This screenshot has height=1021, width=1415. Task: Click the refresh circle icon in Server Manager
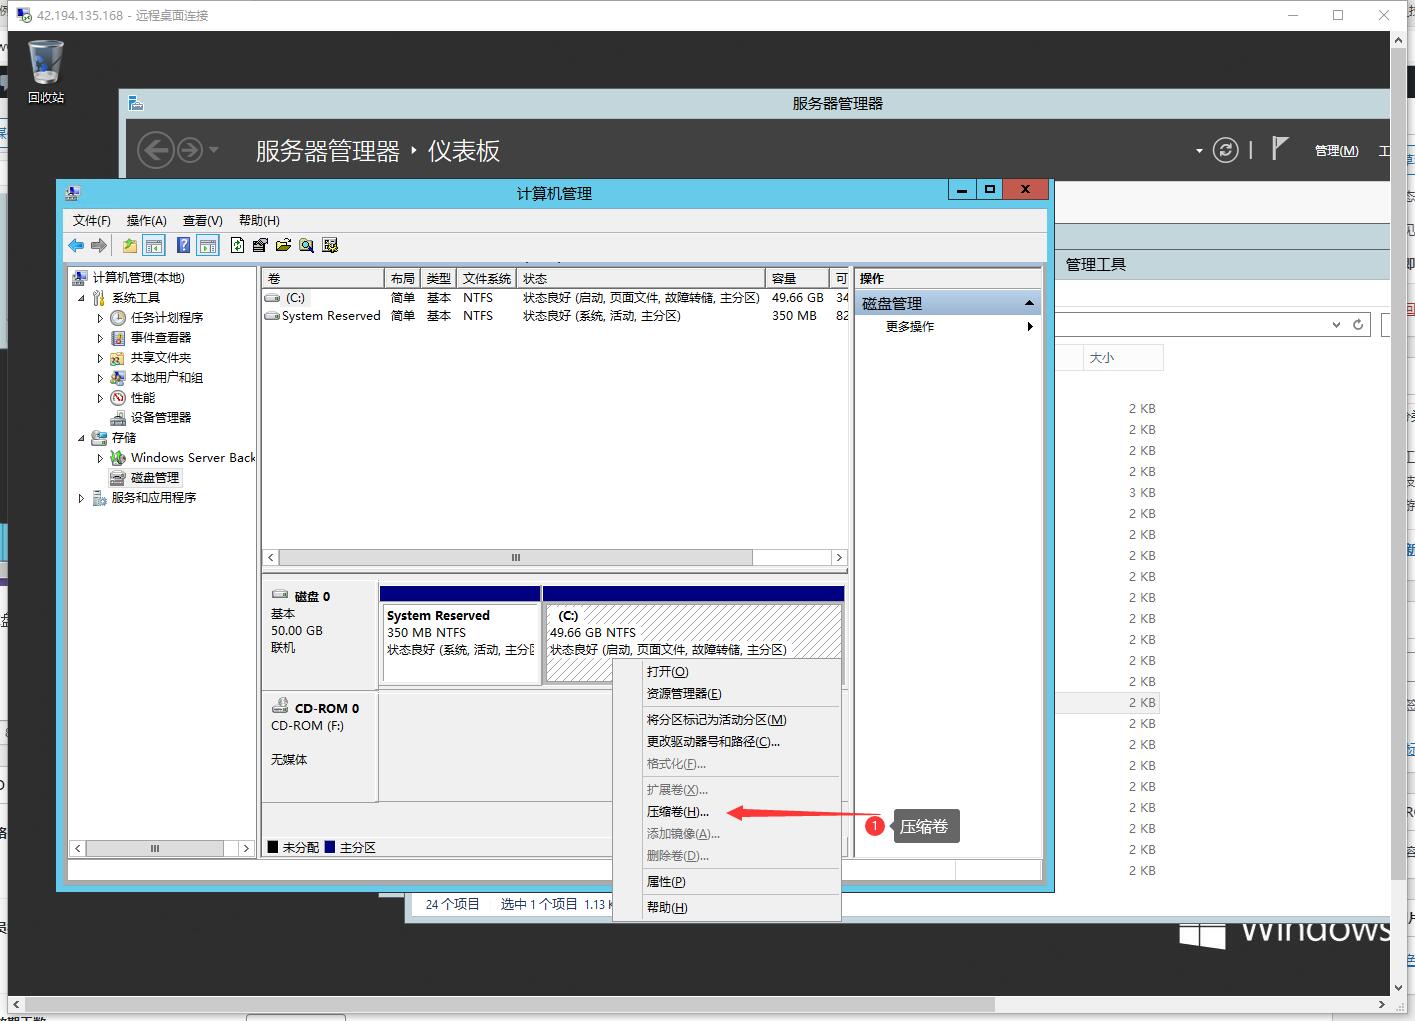point(1226,149)
